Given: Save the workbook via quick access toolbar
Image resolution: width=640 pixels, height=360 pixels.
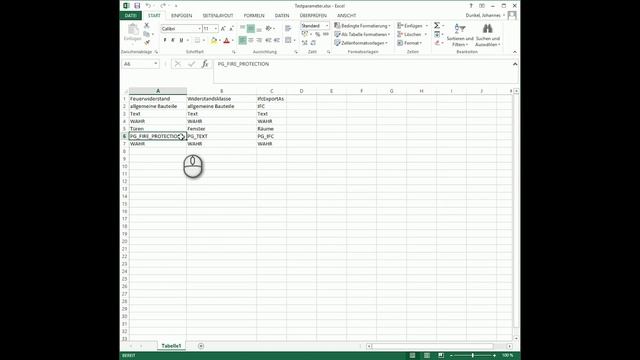Looking at the screenshot, I should click(x=137, y=6).
